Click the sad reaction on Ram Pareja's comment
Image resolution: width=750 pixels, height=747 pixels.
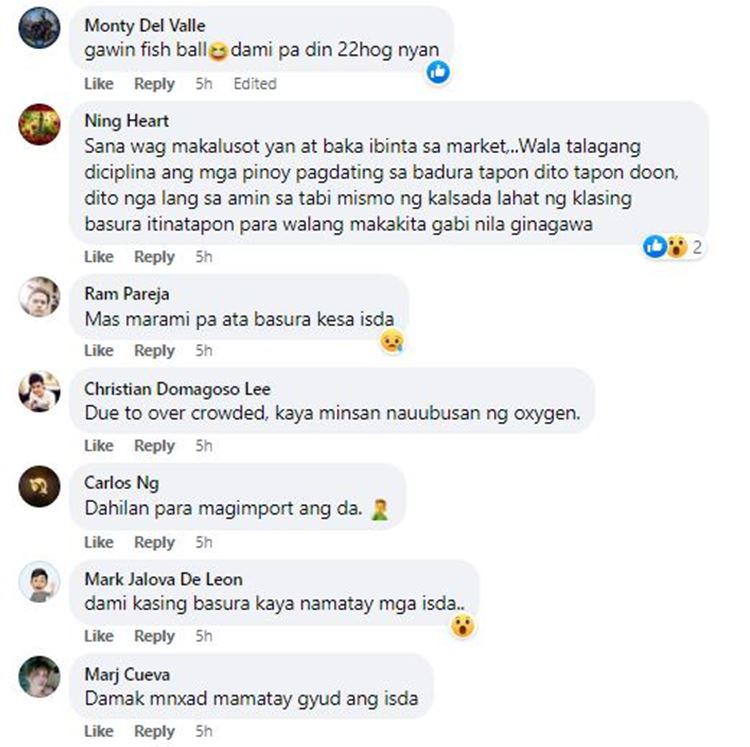[392, 341]
